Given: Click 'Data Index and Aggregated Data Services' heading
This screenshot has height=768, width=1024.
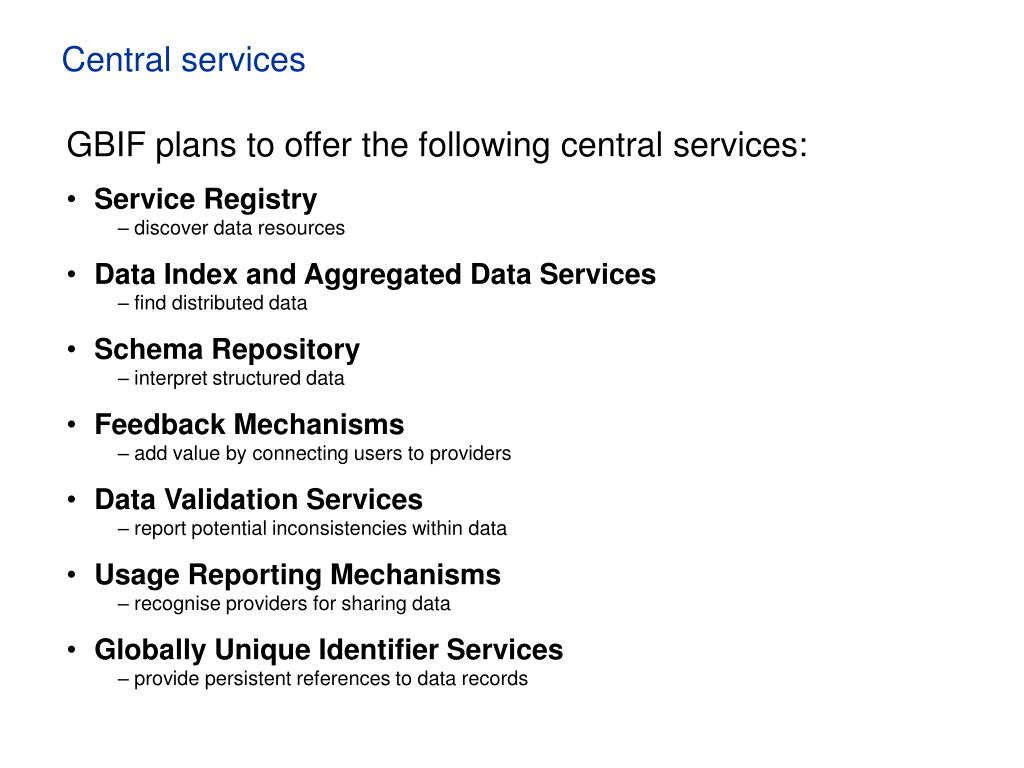Looking at the screenshot, I should pyautogui.click(x=375, y=274).
